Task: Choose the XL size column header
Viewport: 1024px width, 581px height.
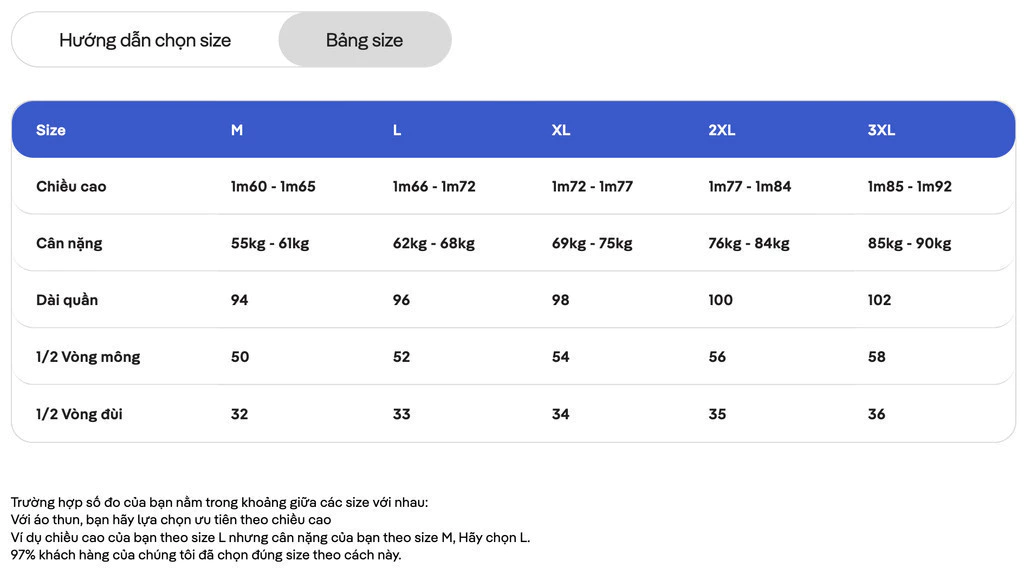Action: (561, 130)
